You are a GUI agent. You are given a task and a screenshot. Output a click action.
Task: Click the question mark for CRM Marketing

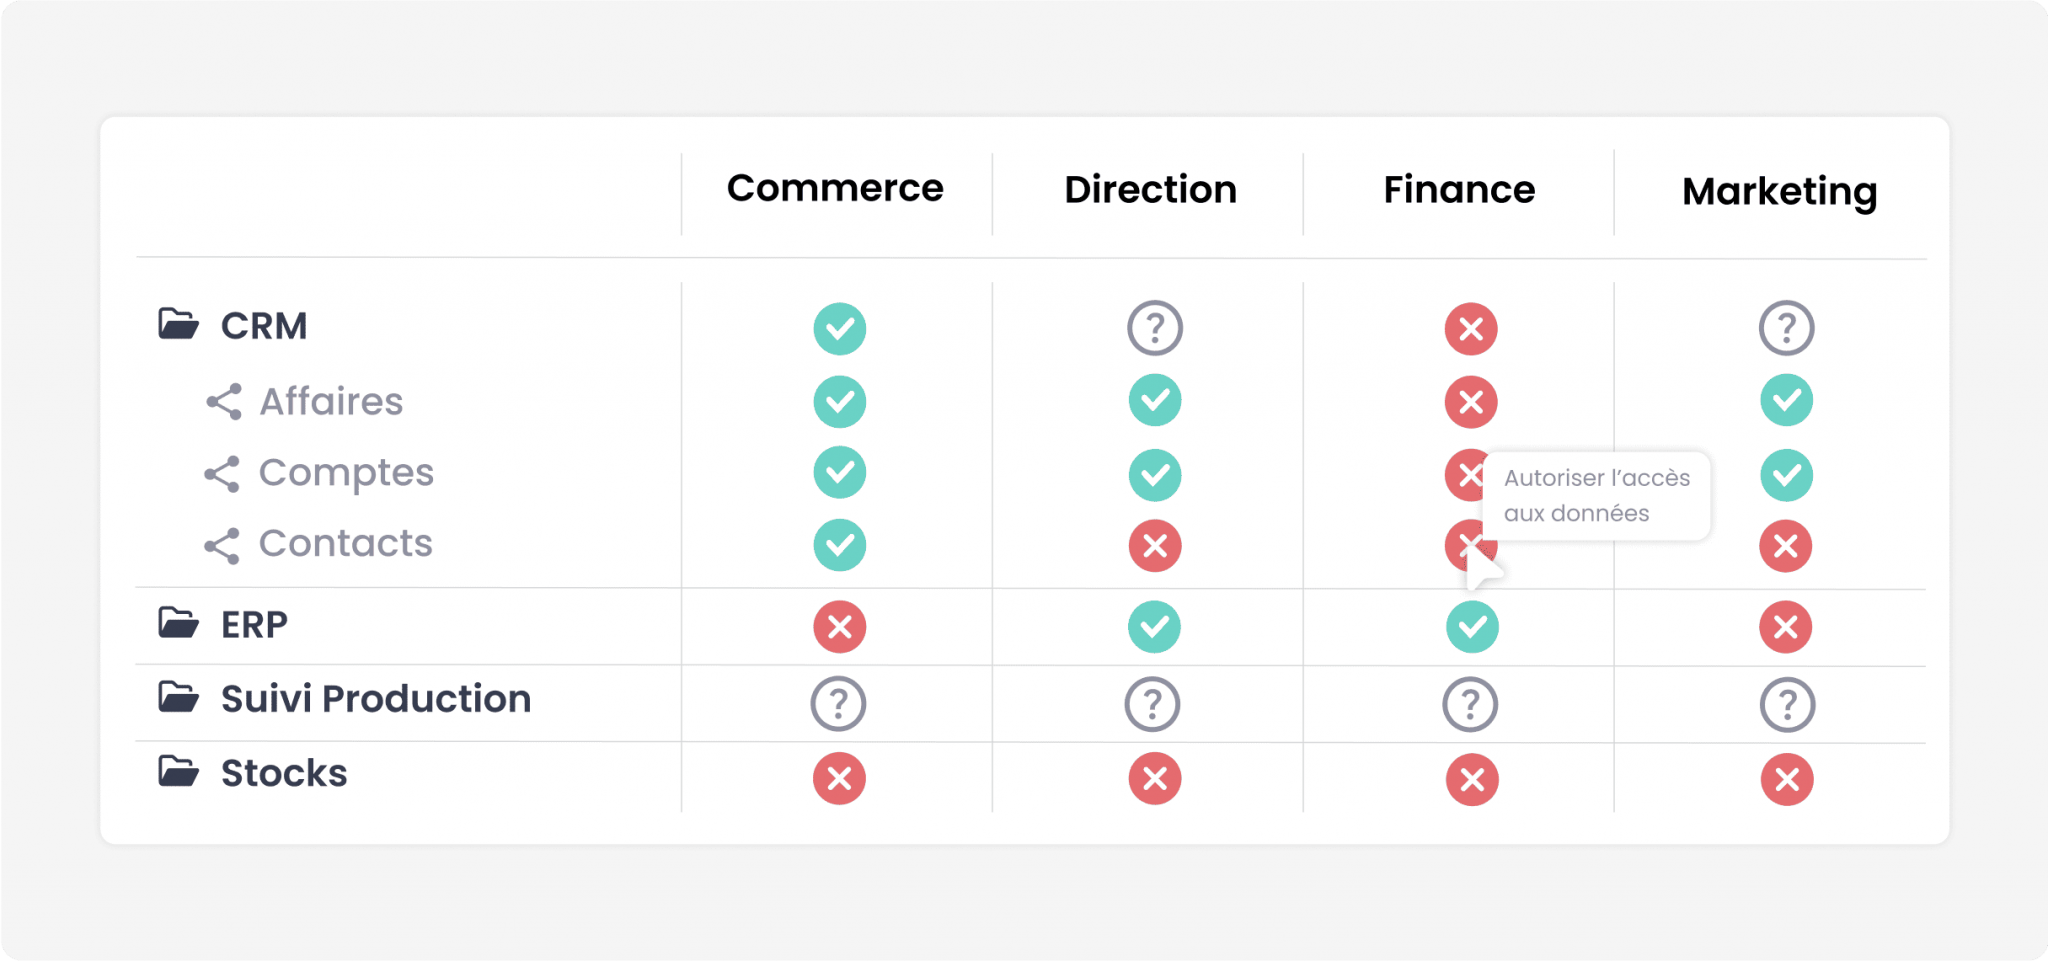click(x=1787, y=328)
